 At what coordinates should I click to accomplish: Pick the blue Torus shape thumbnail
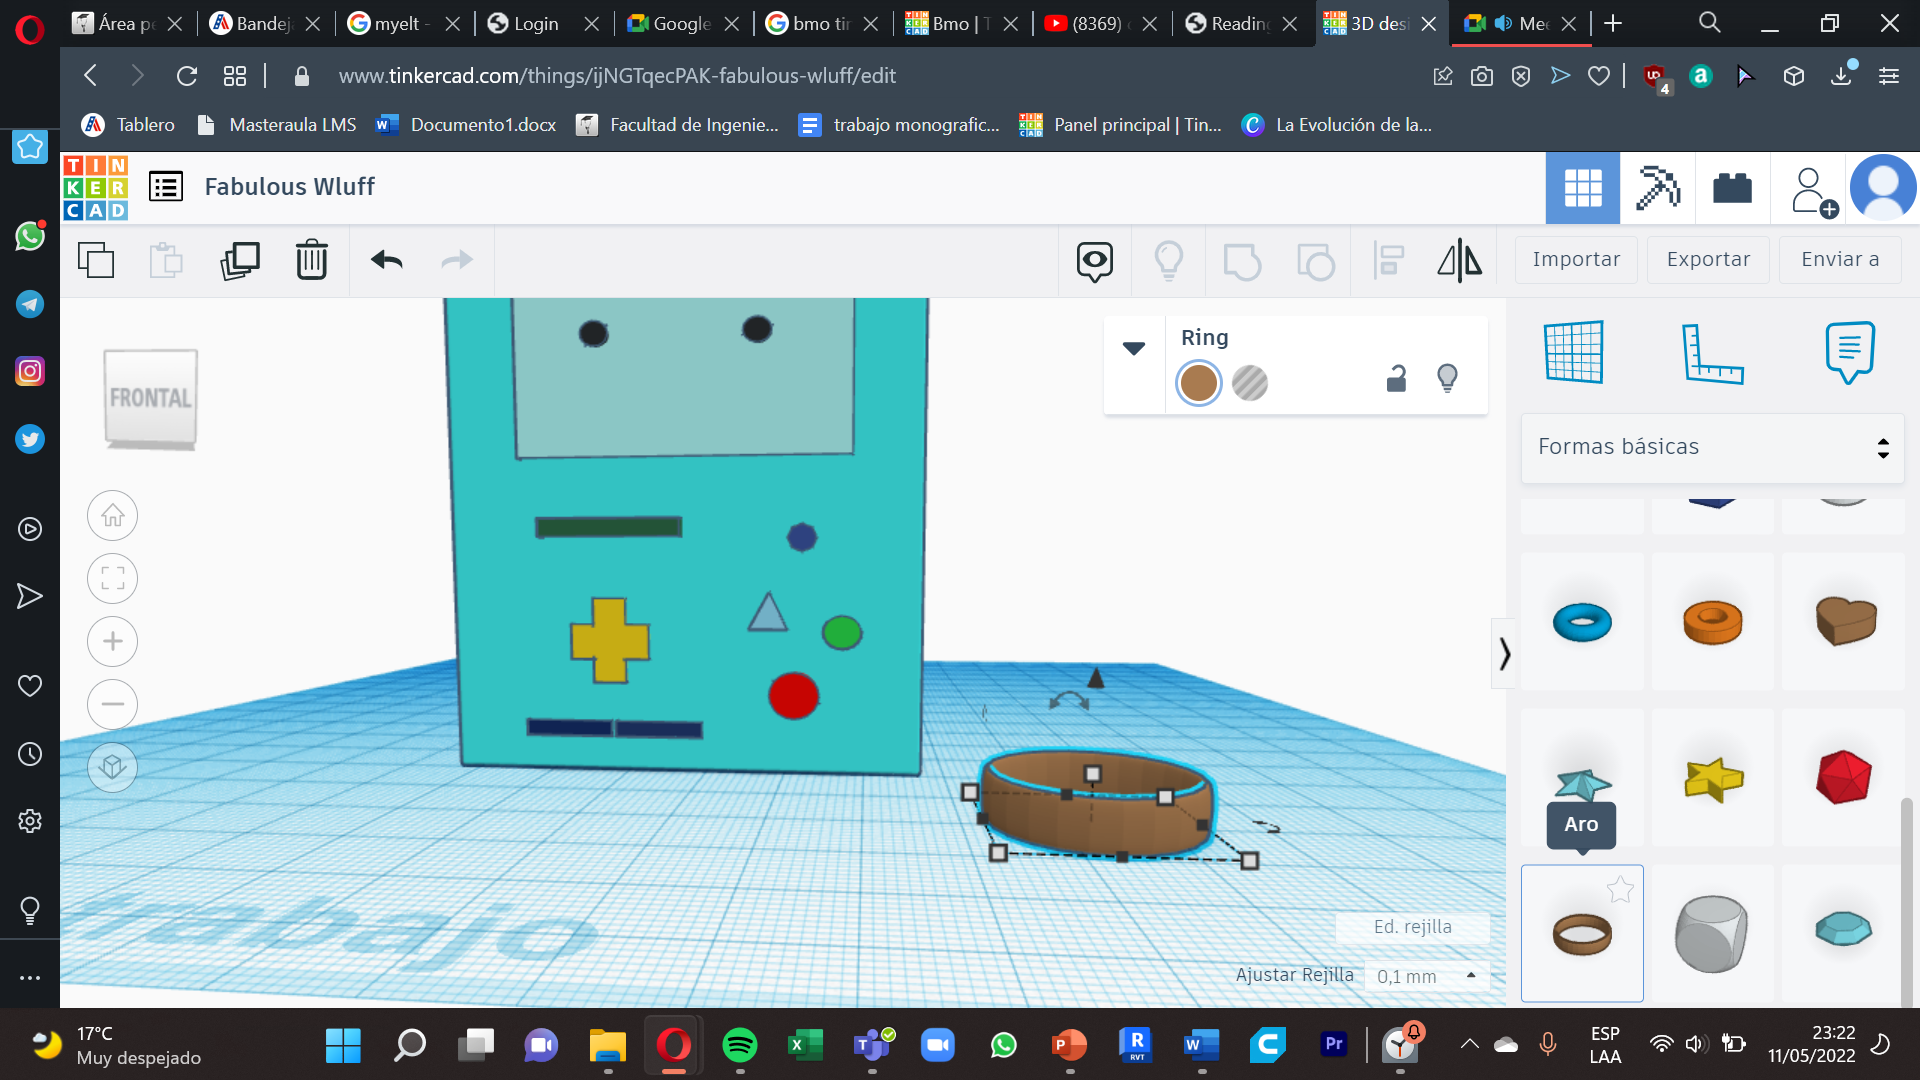tap(1582, 622)
